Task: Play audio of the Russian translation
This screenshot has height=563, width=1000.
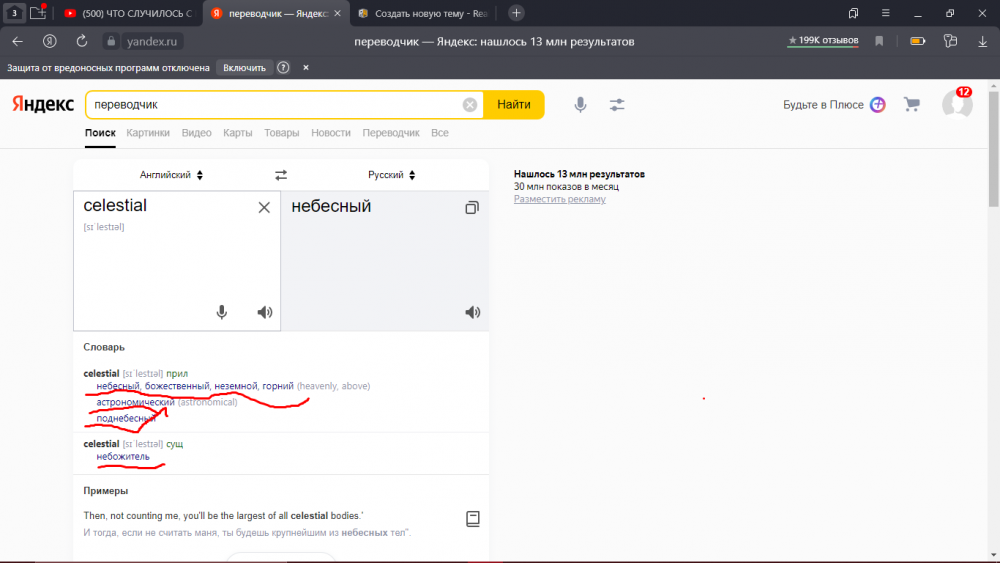Action: [473, 312]
